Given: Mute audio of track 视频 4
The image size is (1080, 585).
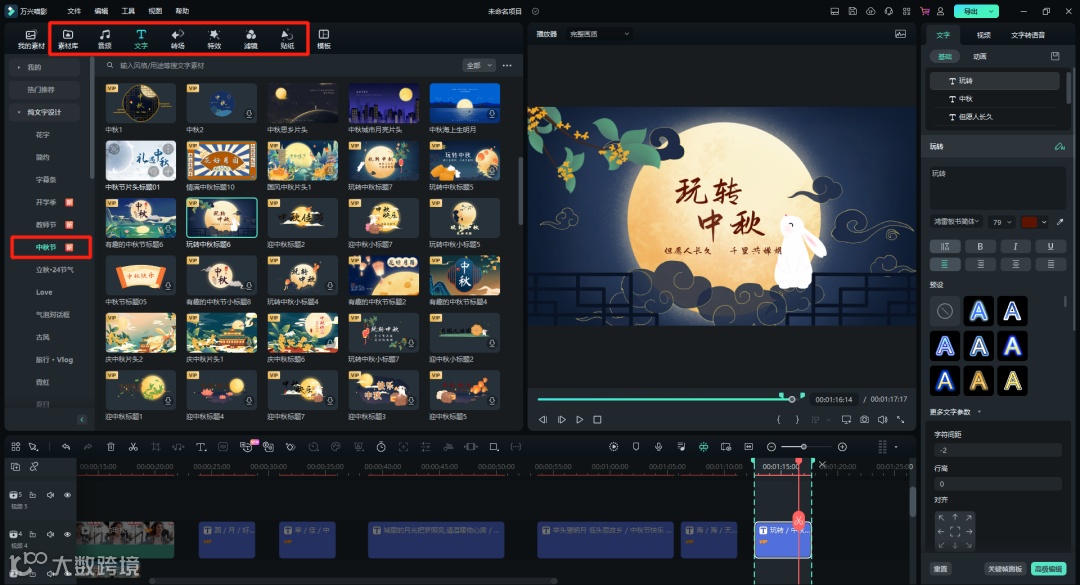Looking at the screenshot, I should pyautogui.click(x=50, y=534).
